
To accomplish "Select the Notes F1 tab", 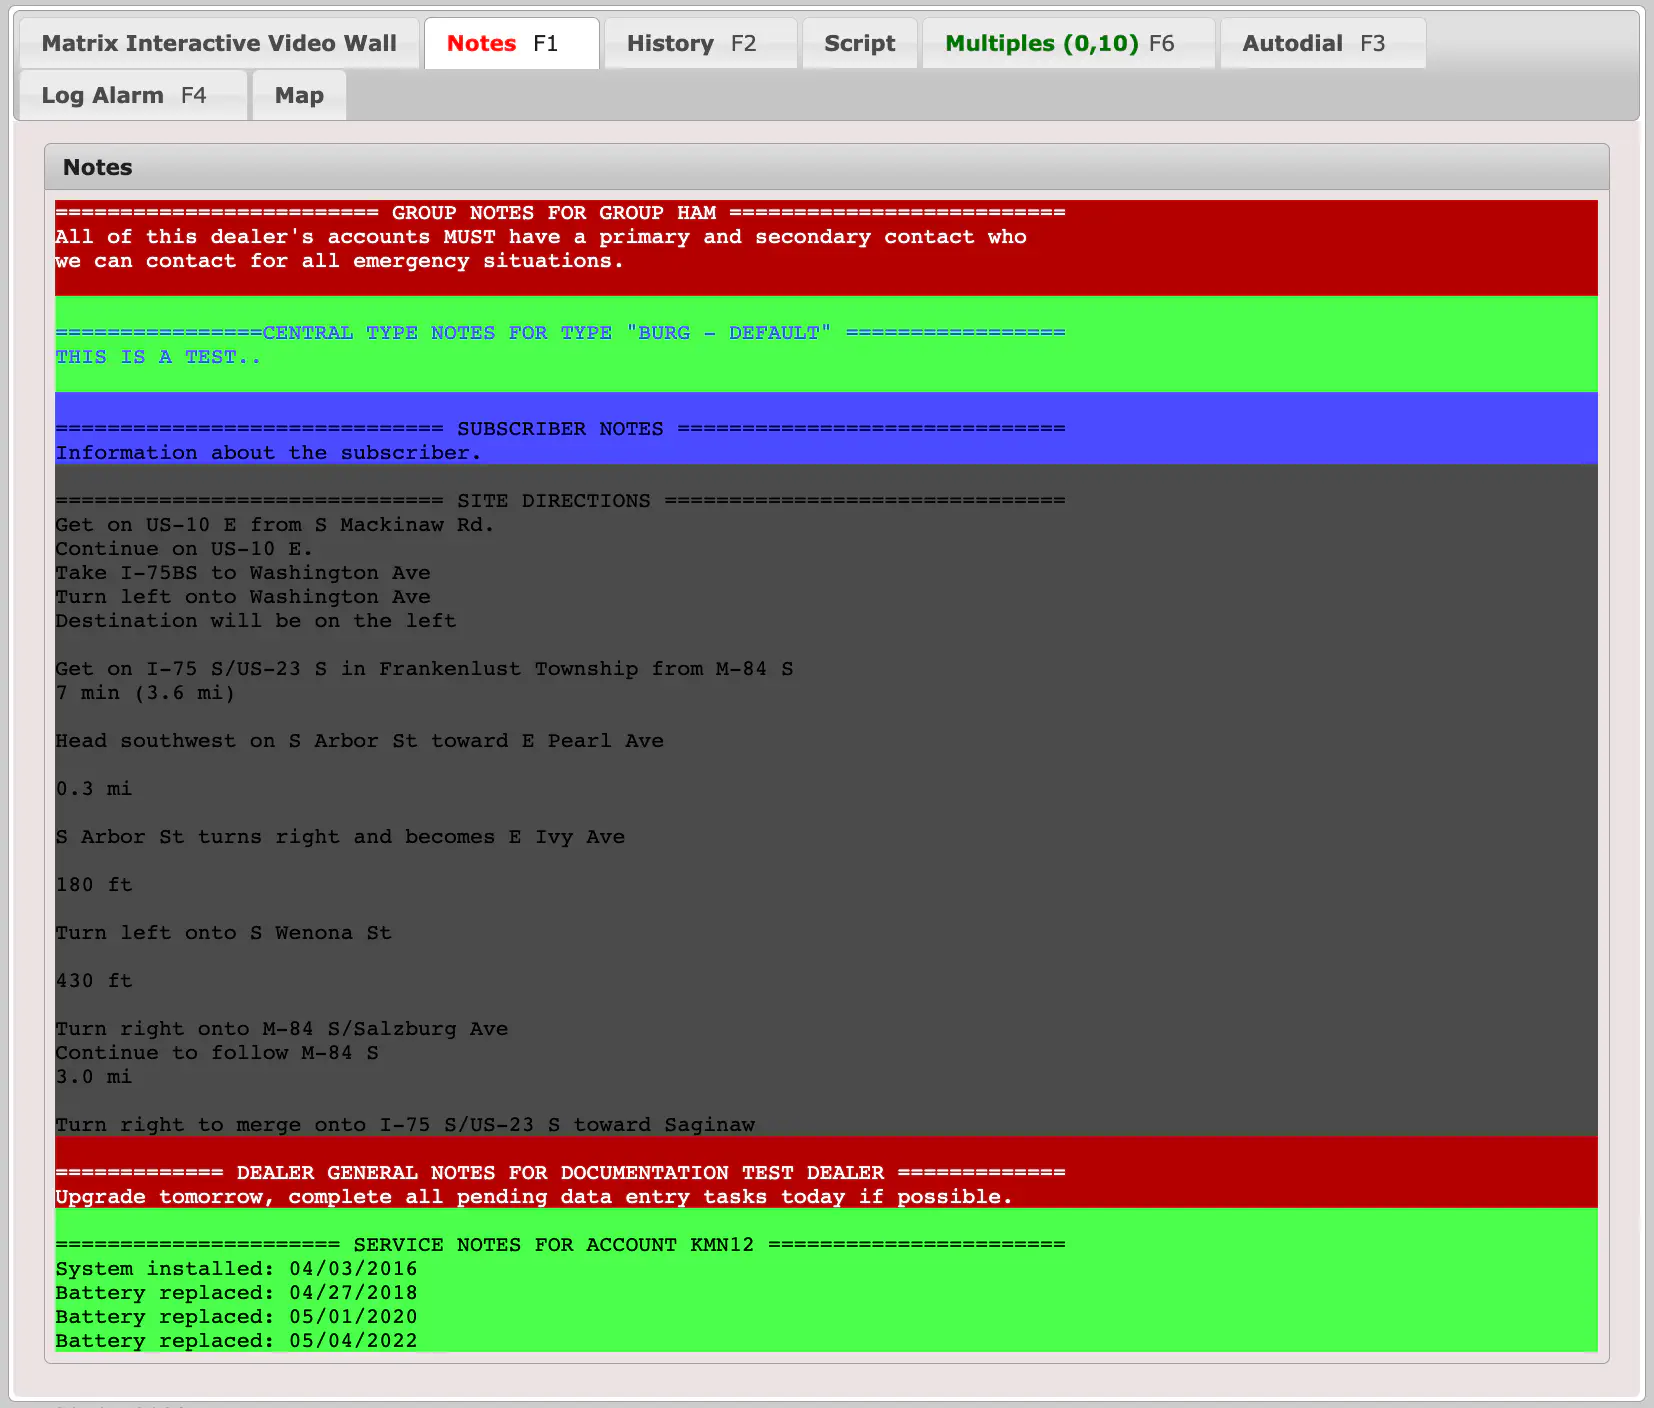I will 512,43.
